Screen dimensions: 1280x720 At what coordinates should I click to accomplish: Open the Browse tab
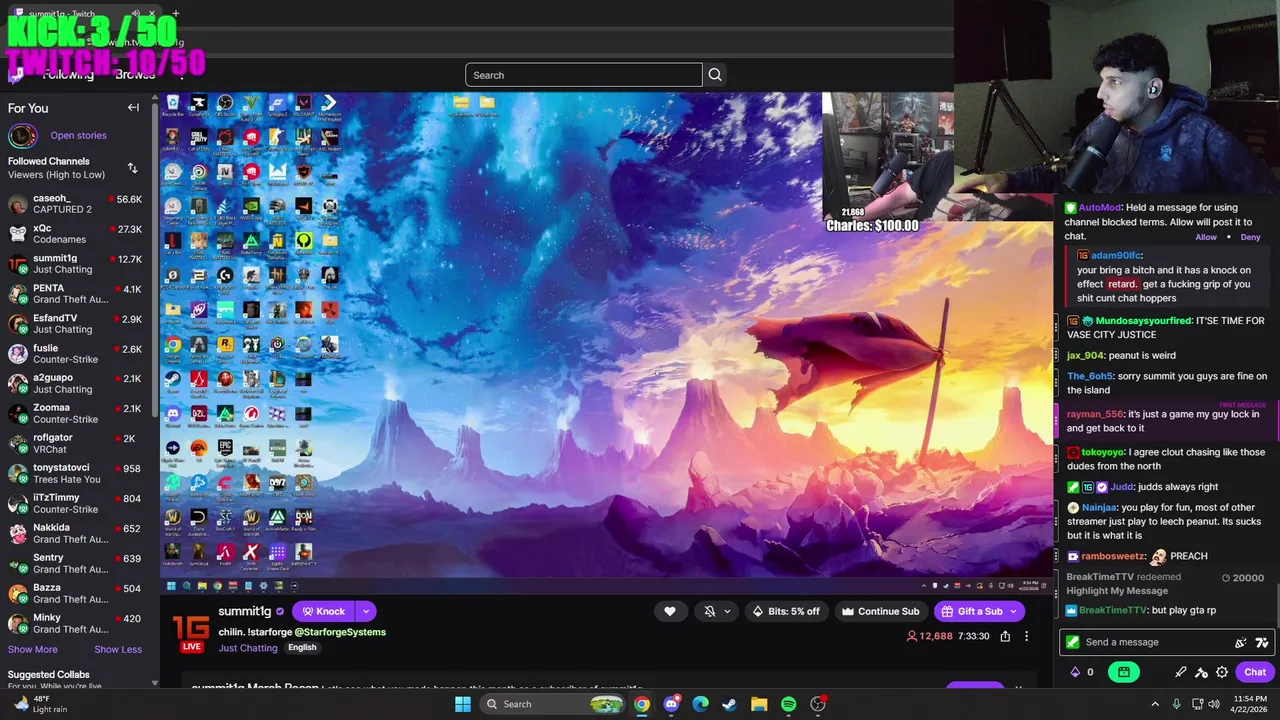pos(135,75)
